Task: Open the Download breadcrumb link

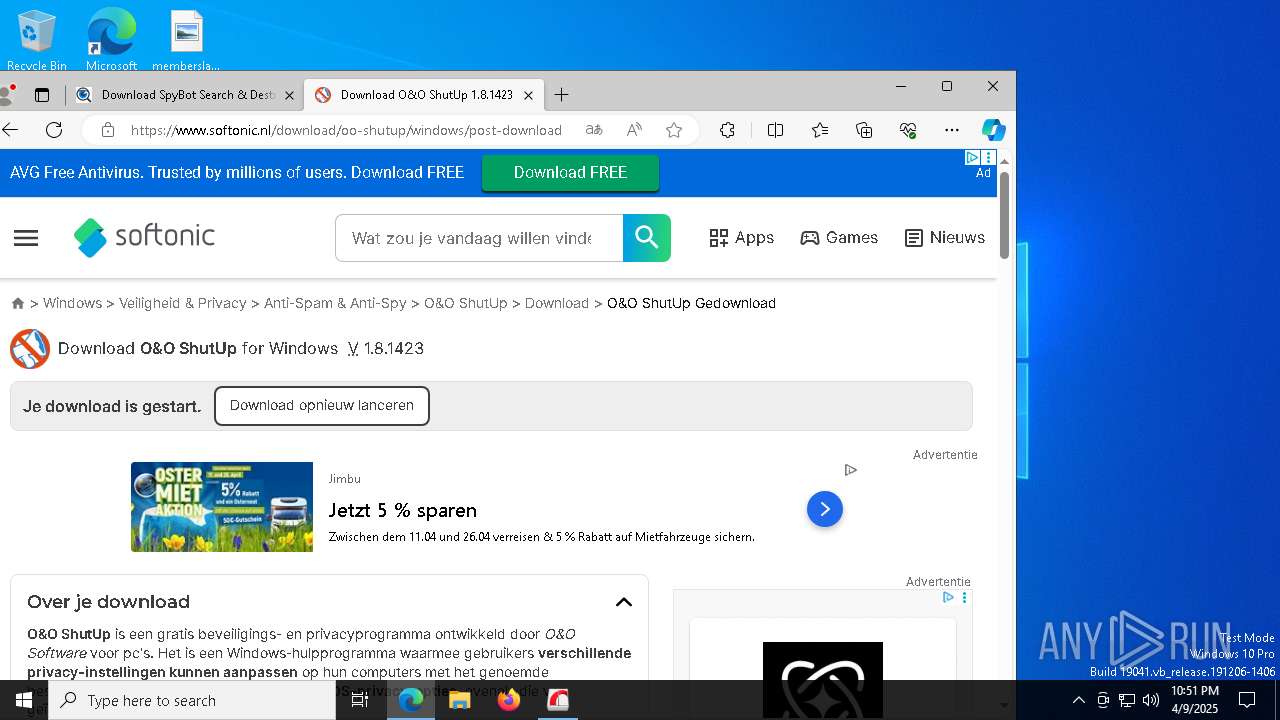Action: click(556, 303)
